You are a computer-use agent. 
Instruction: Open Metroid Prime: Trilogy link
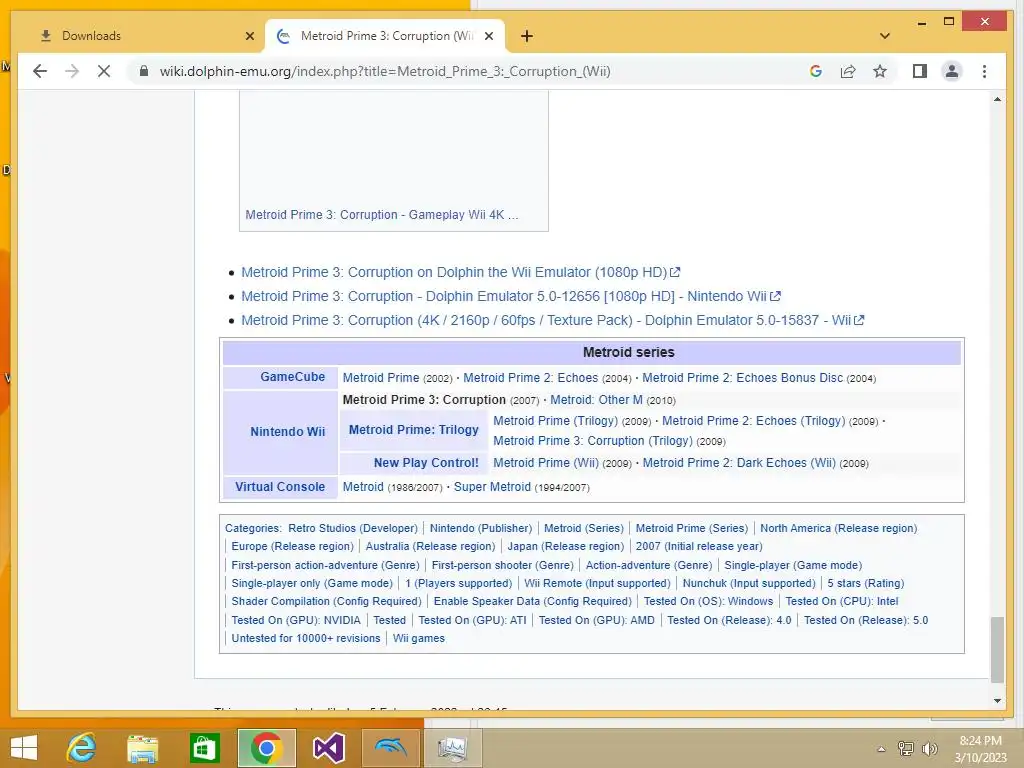coord(413,430)
